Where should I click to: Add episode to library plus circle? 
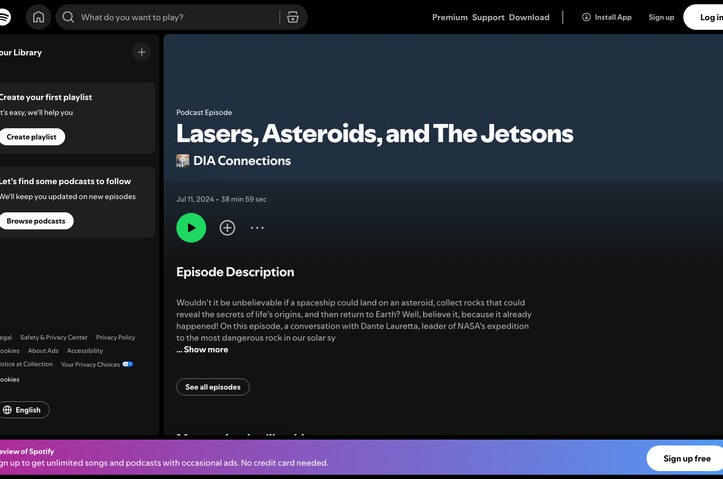[227, 228]
